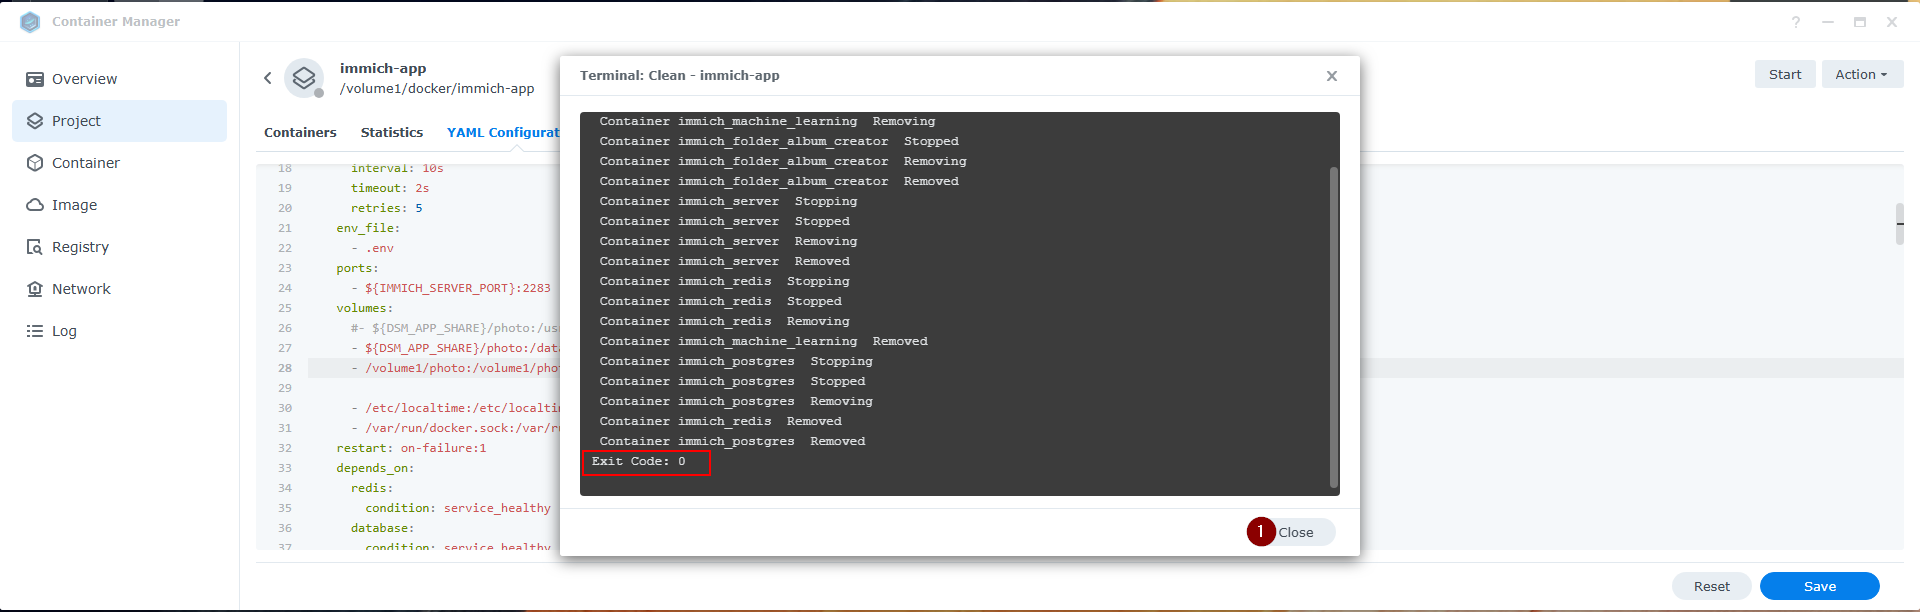Screen dimensions: 1920x612
Task: Reset the YAML configuration edits
Action: [1711, 586]
